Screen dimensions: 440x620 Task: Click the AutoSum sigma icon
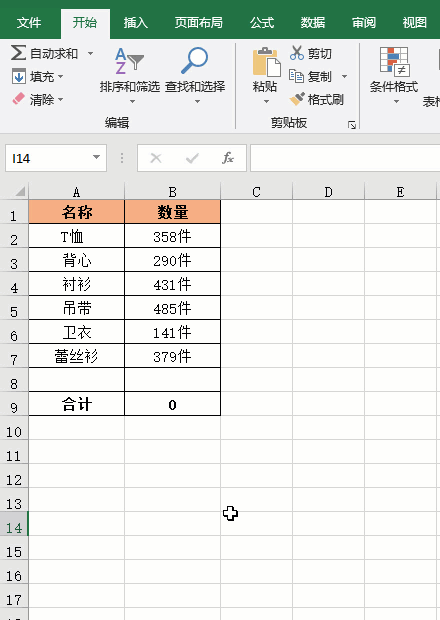tap(18, 53)
